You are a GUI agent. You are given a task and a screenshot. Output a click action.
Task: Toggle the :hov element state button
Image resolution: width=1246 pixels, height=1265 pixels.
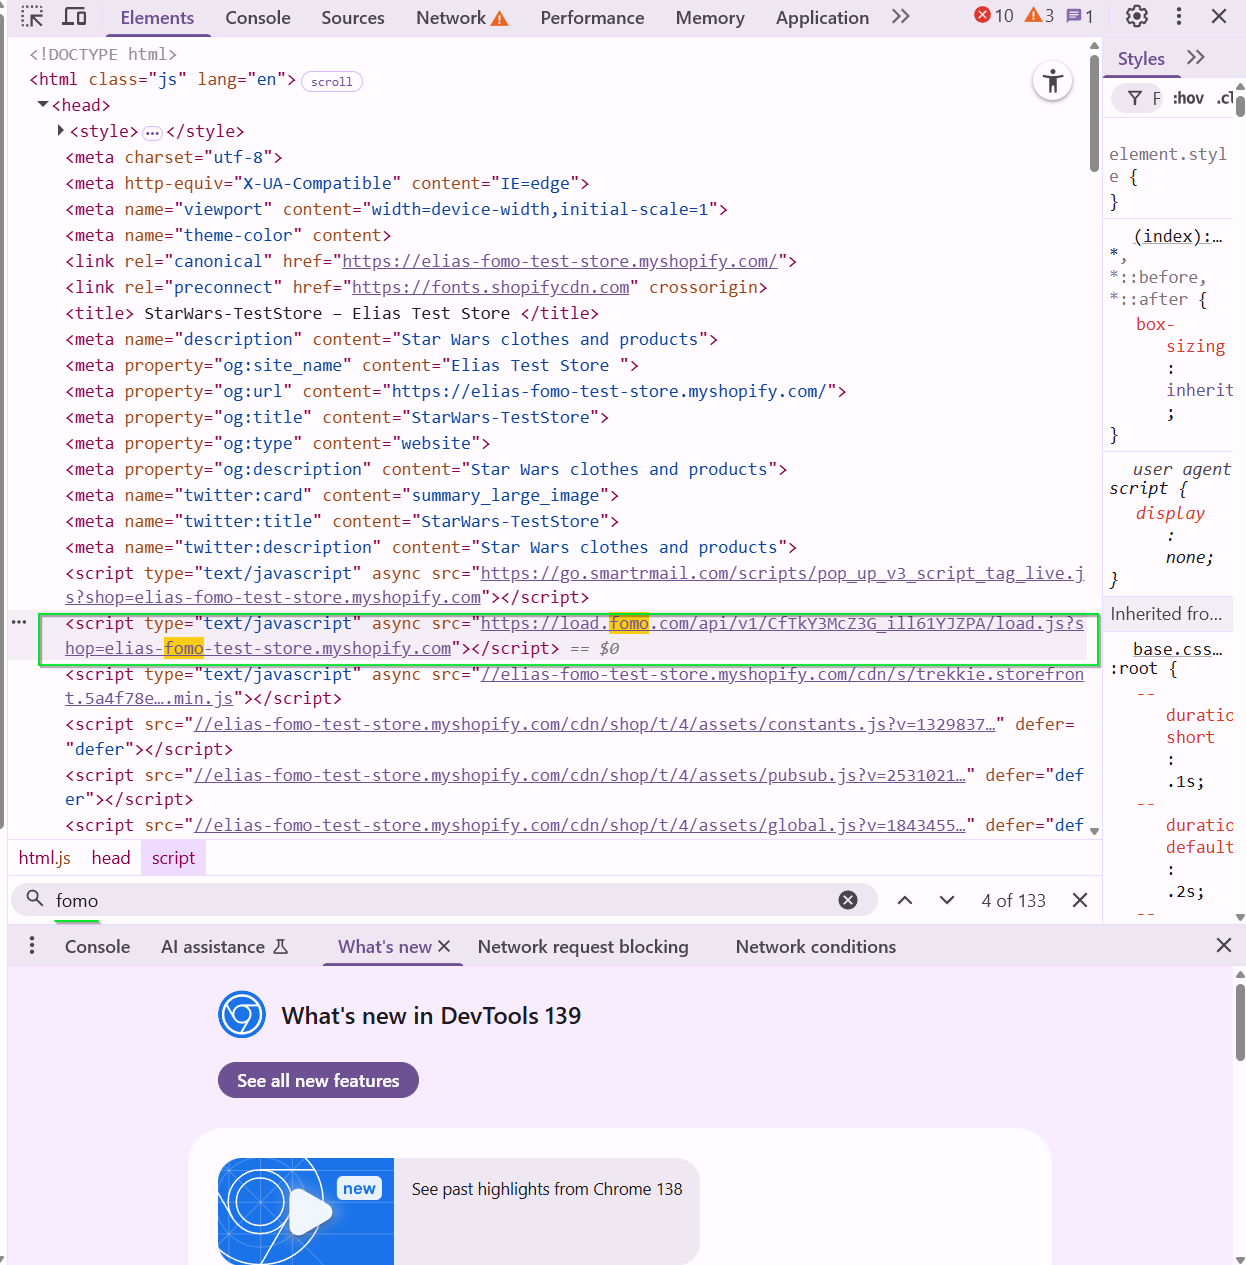coord(1188,98)
